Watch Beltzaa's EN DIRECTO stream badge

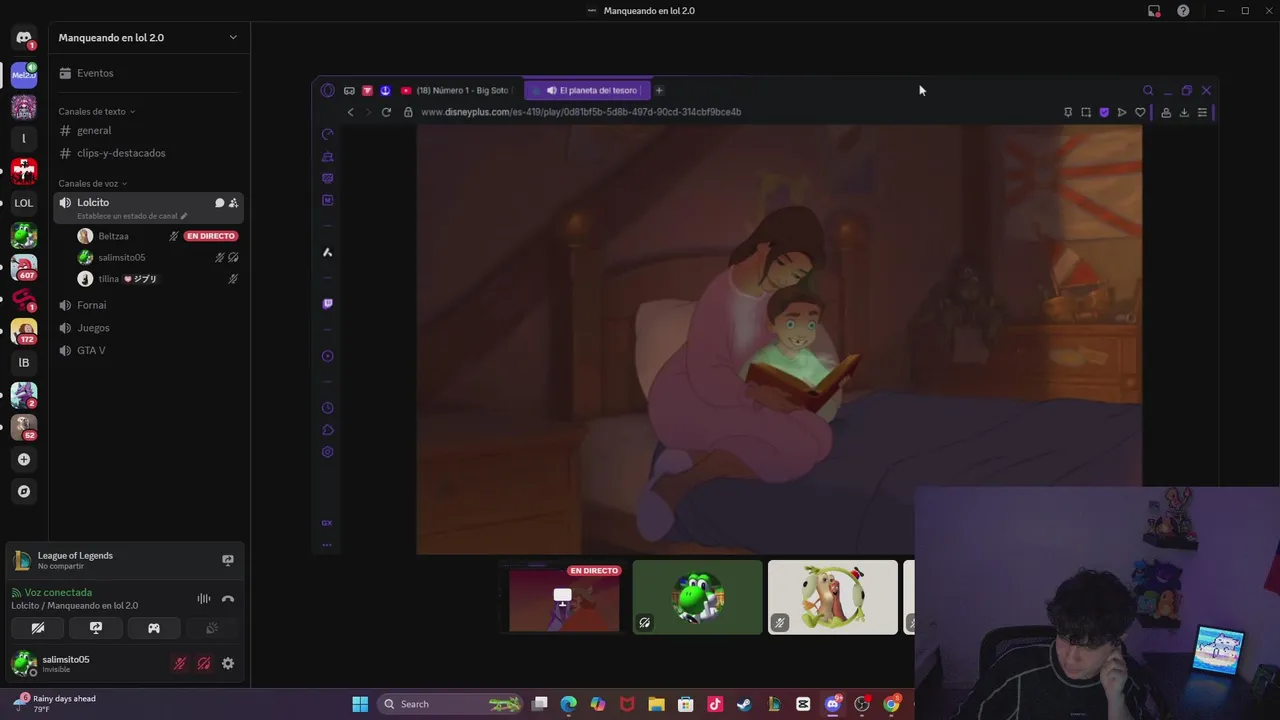pos(210,236)
